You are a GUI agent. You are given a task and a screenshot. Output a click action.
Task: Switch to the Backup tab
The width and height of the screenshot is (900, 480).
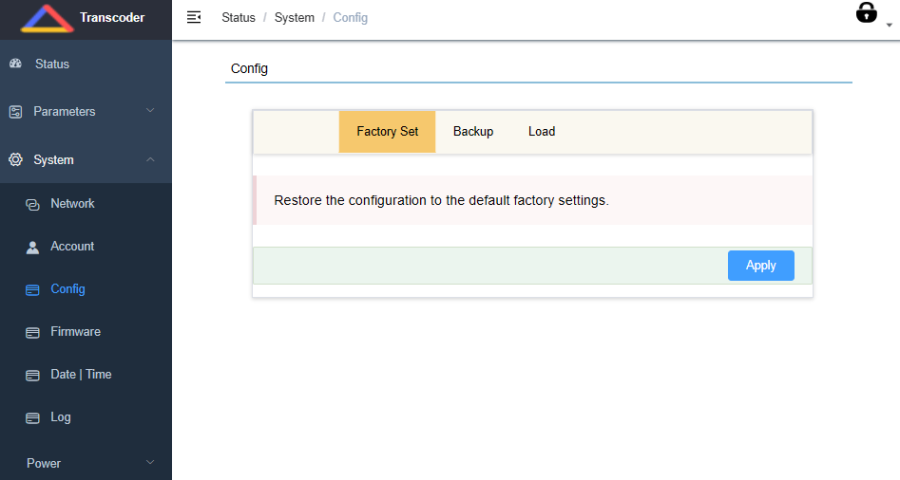tap(473, 132)
